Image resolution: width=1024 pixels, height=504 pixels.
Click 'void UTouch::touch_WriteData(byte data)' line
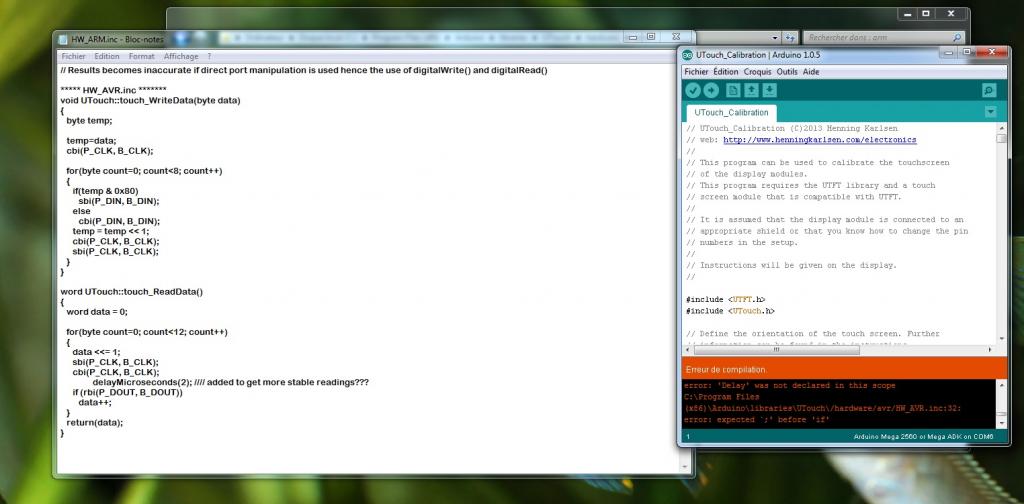150,101
